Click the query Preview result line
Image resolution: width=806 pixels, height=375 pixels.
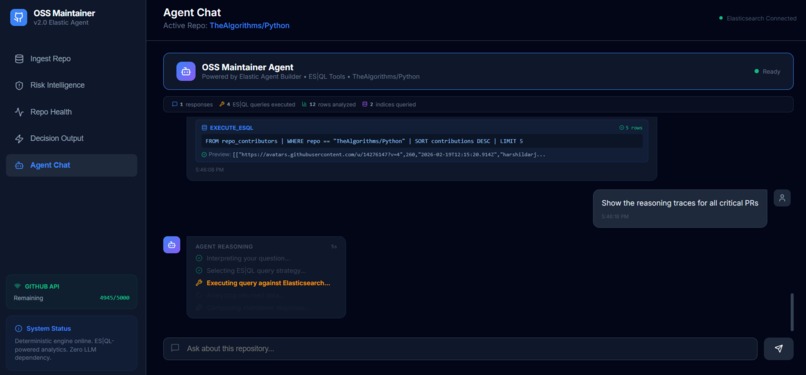(x=374, y=154)
